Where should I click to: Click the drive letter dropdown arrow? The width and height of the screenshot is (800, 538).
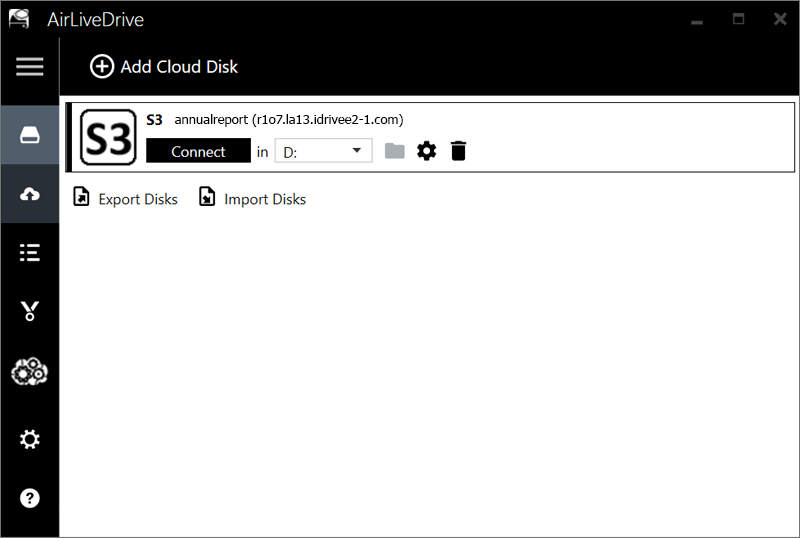tap(357, 151)
